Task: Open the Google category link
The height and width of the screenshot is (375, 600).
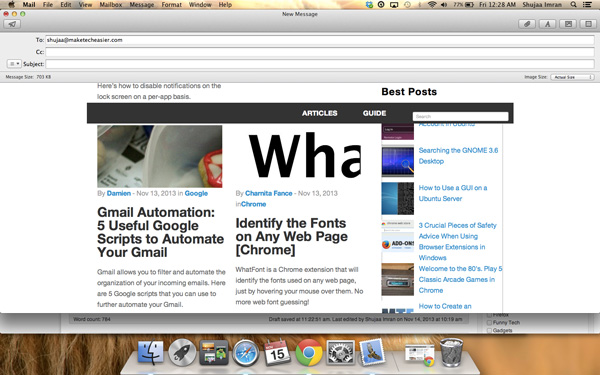Action: pyautogui.click(x=196, y=193)
